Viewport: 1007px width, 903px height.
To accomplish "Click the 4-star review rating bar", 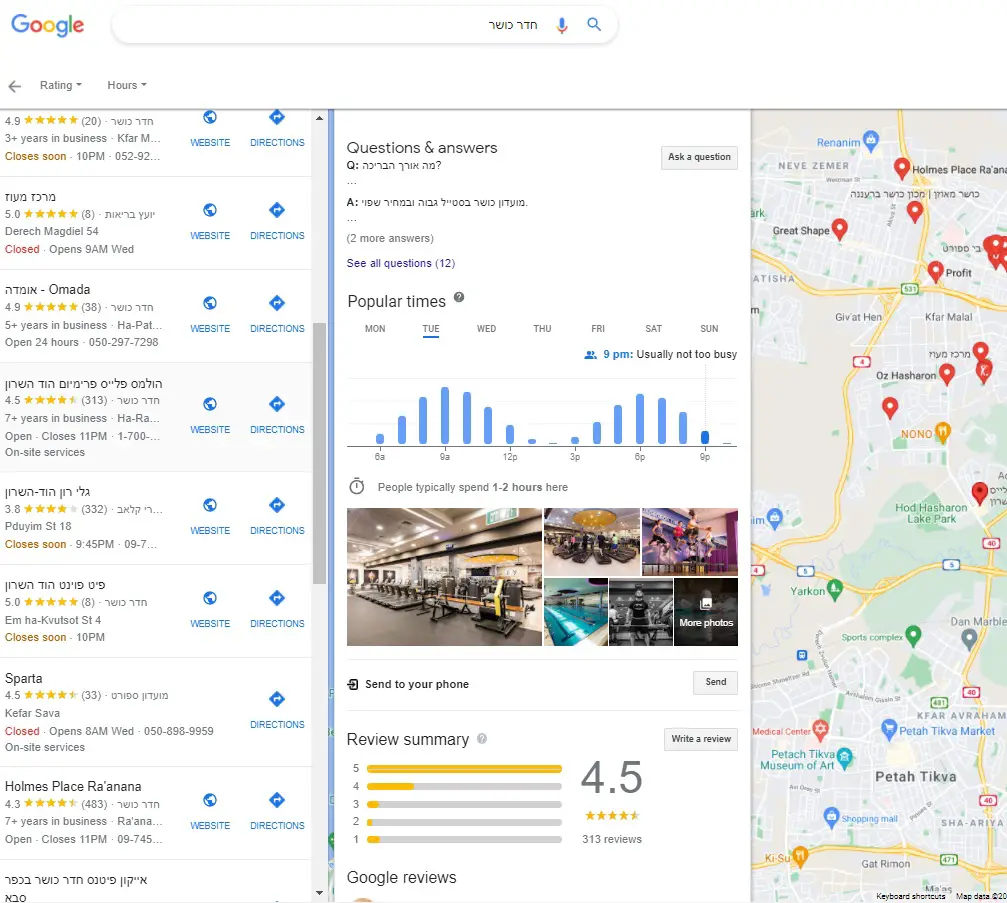I will 464,786.
